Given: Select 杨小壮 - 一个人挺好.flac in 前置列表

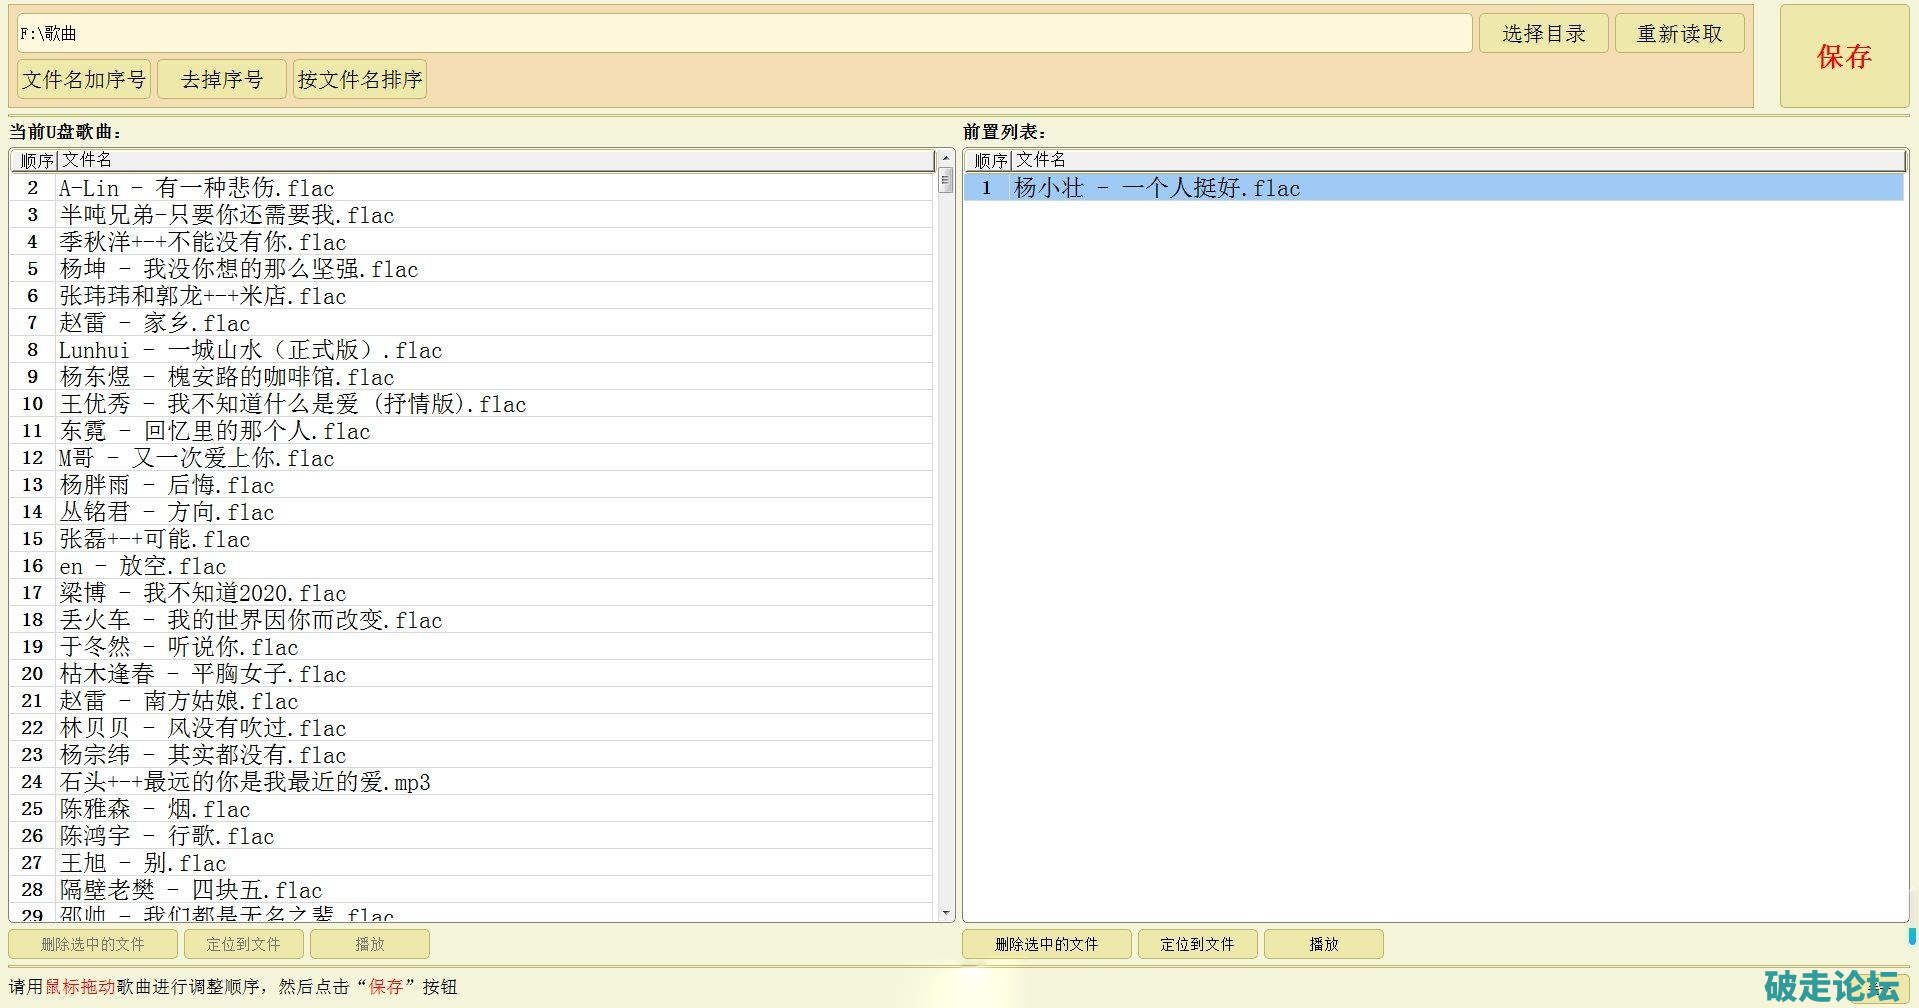Looking at the screenshot, I should pos(1156,188).
